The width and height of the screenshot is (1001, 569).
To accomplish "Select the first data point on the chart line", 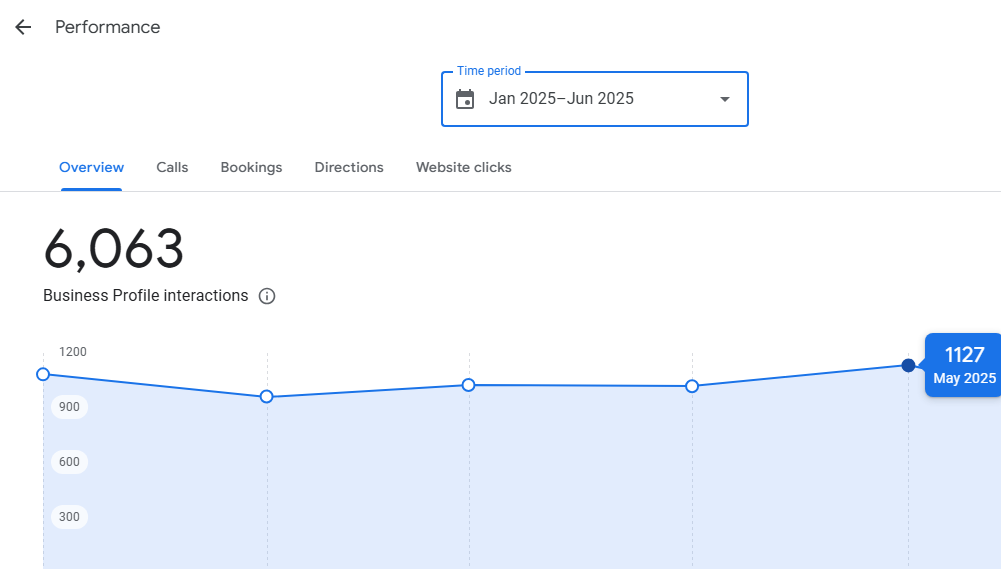I will tap(43, 374).
